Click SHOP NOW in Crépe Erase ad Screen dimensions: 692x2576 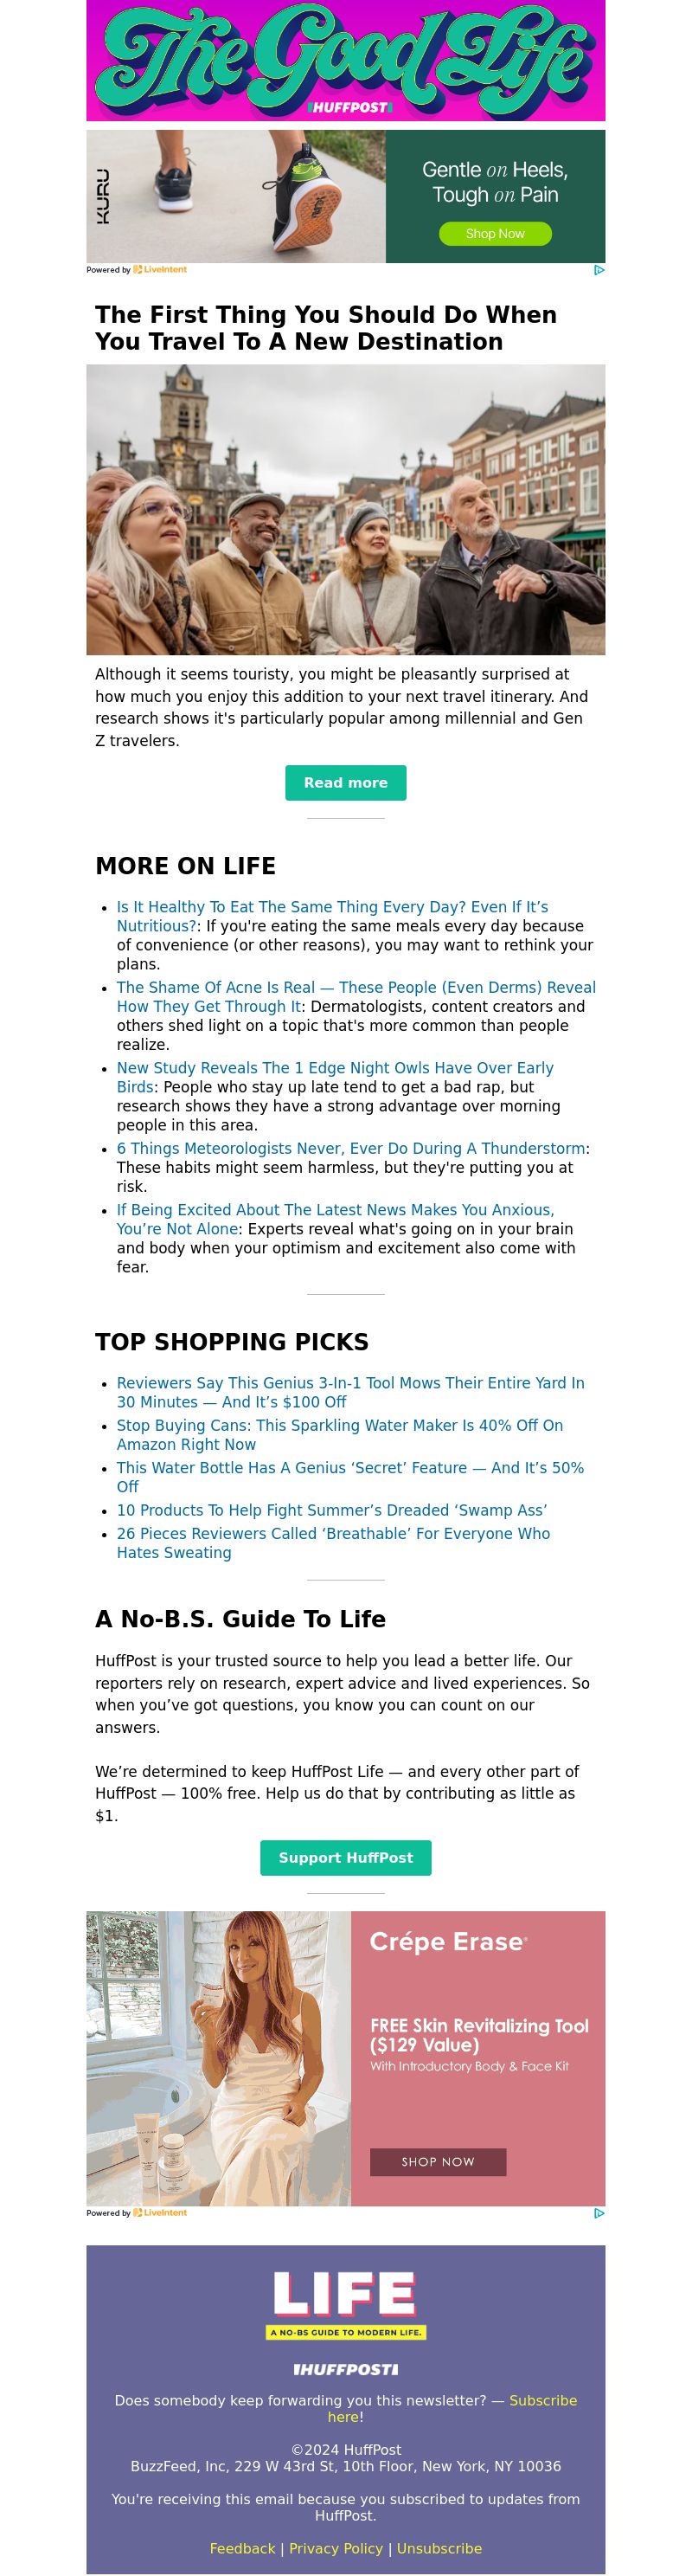point(438,2162)
